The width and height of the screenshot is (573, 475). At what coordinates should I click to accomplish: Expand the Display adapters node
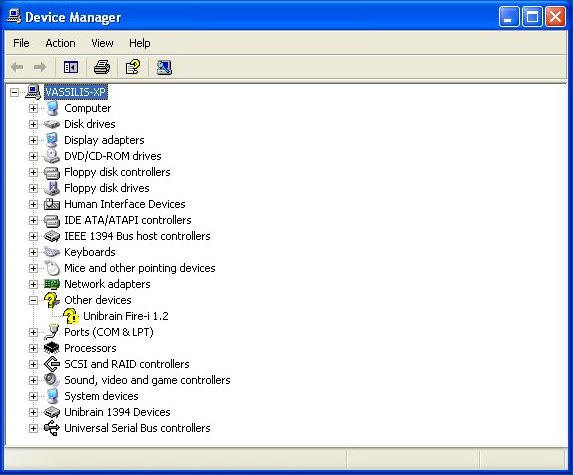coord(33,140)
